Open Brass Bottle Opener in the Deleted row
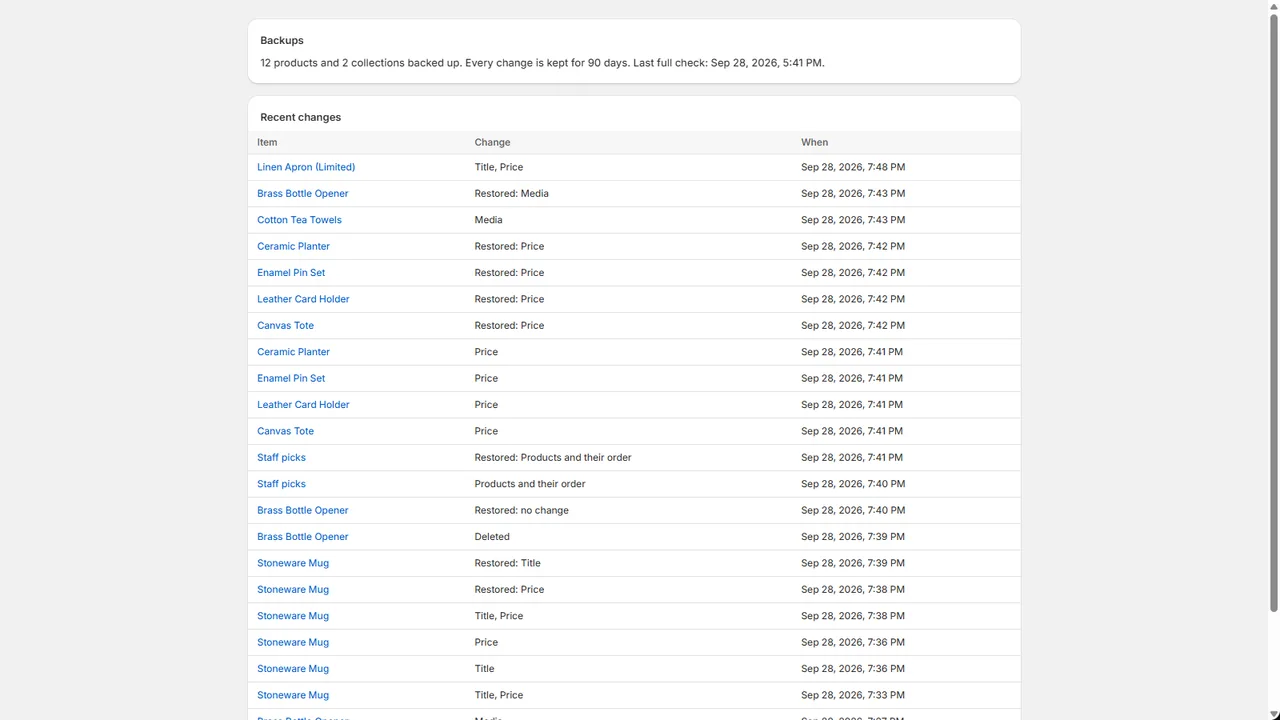The width and height of the screenshot is (1280, 720). pyautogui.click(x=302, y=537)
